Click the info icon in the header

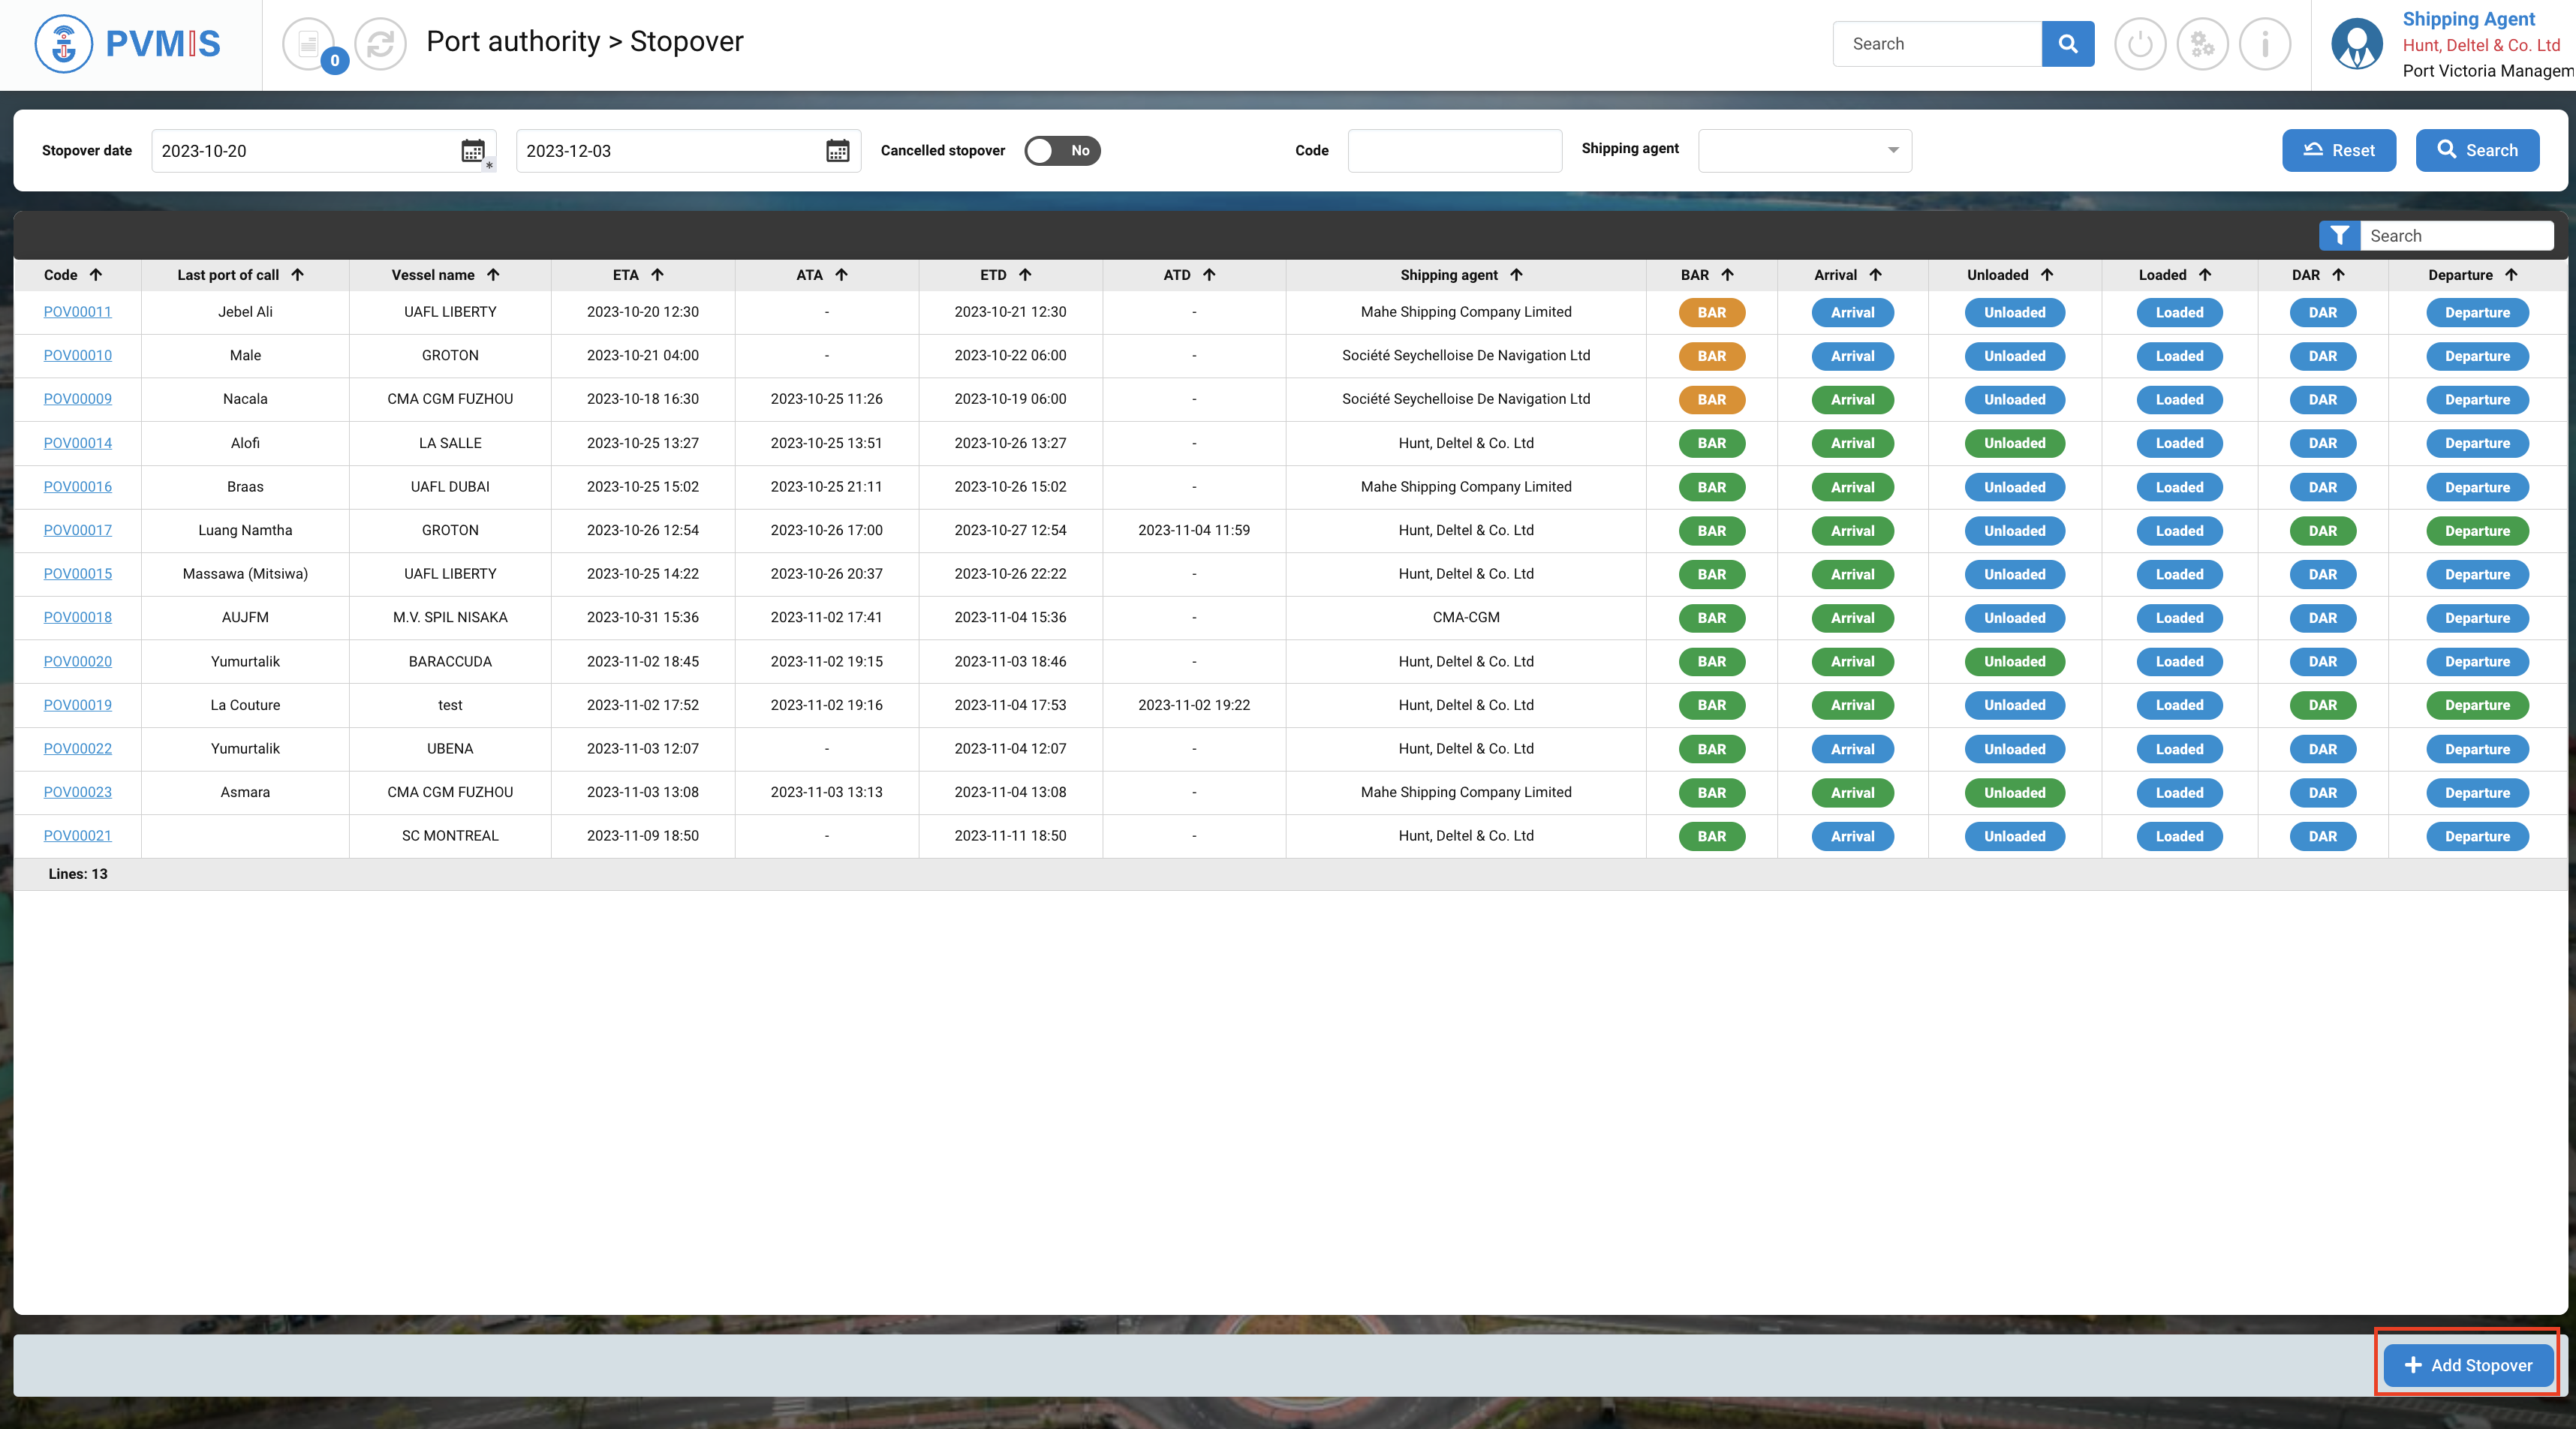2265,44
